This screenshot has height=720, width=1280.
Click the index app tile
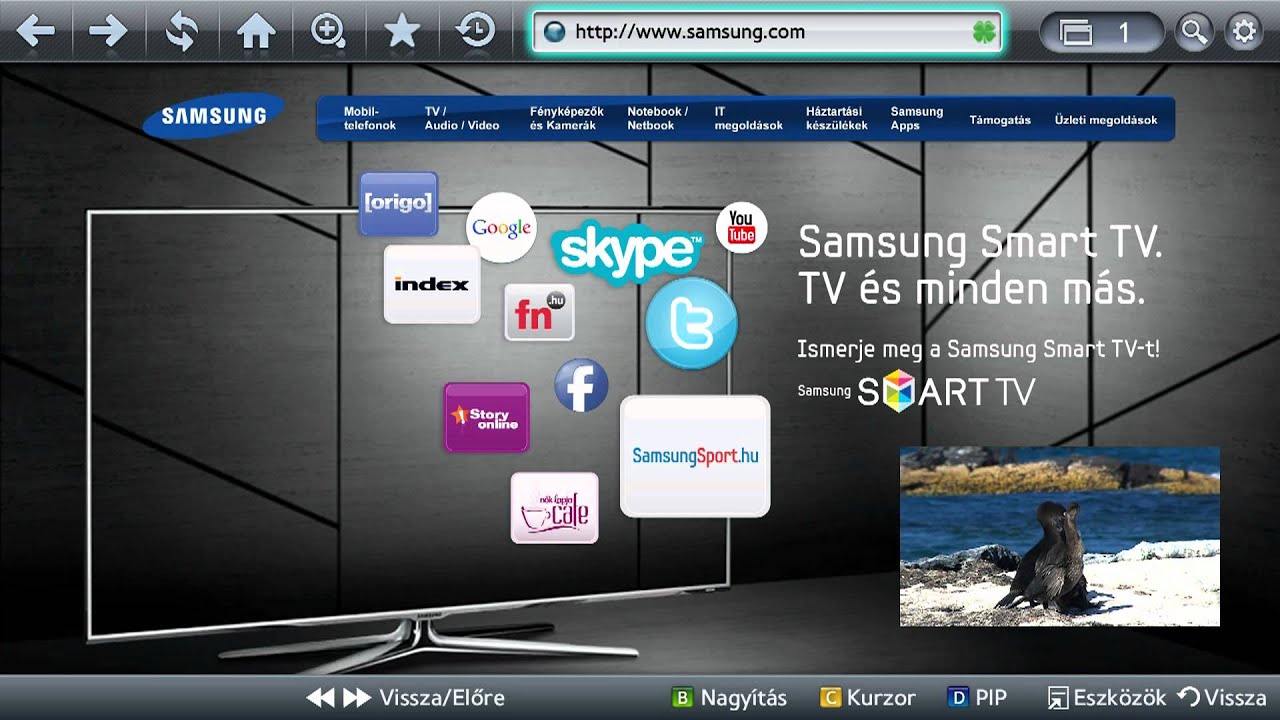pyautogui.click(x=432, y=284)
